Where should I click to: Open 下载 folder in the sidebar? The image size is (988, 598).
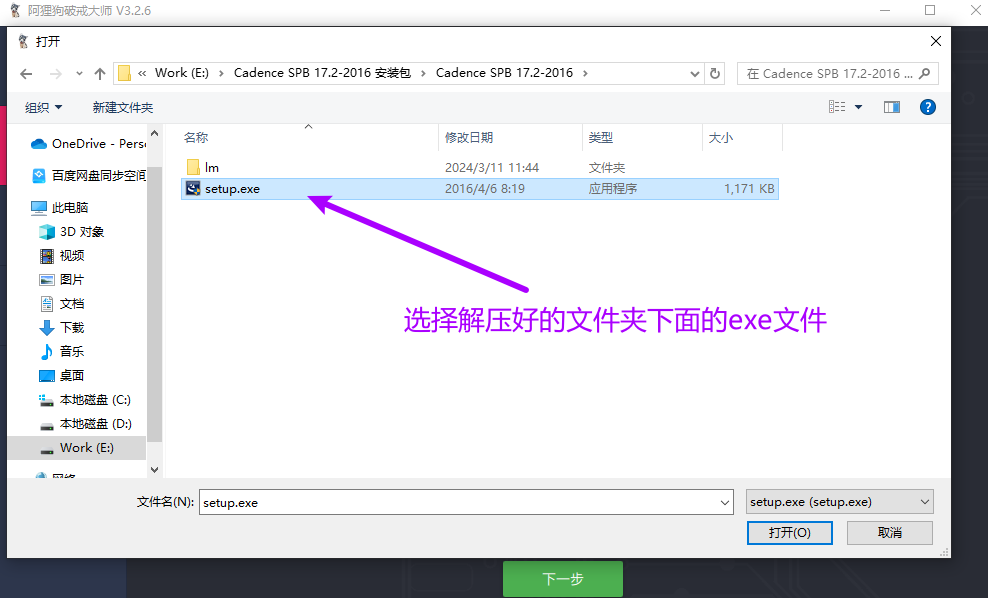(62, 328)
